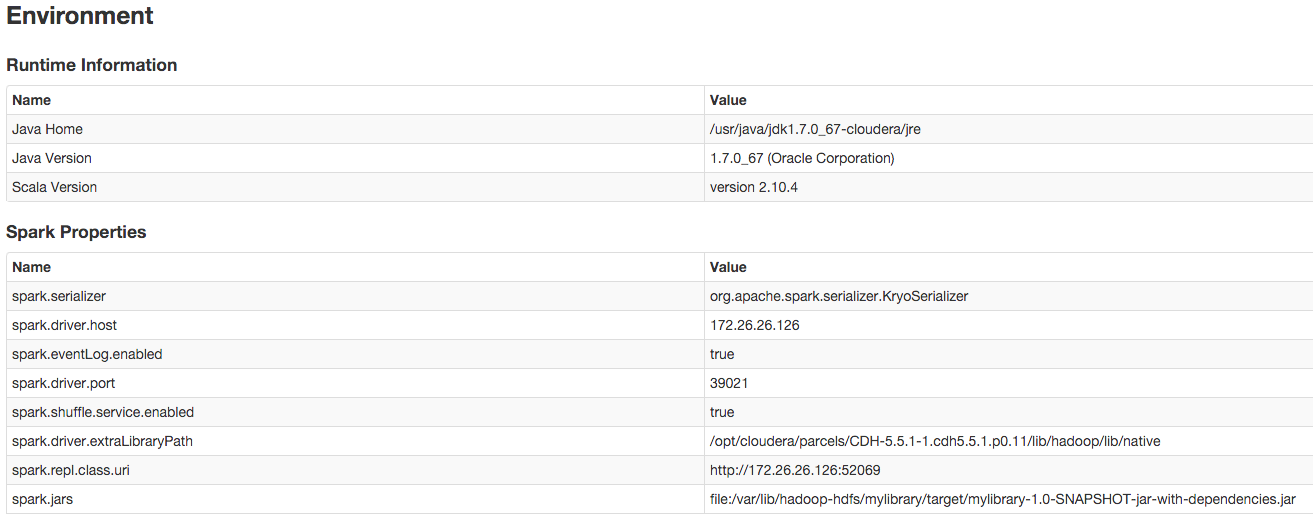Click the spark.driver.port value 39021
1313x514 pixels.
(729, 383)
